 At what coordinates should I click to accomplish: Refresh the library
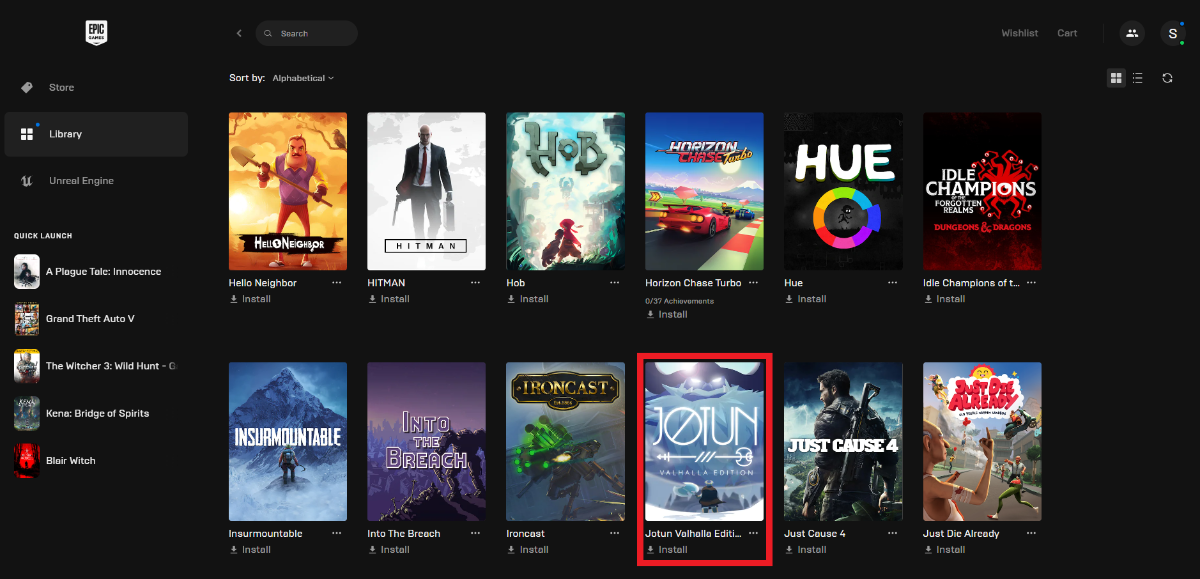pos(1167,78)
